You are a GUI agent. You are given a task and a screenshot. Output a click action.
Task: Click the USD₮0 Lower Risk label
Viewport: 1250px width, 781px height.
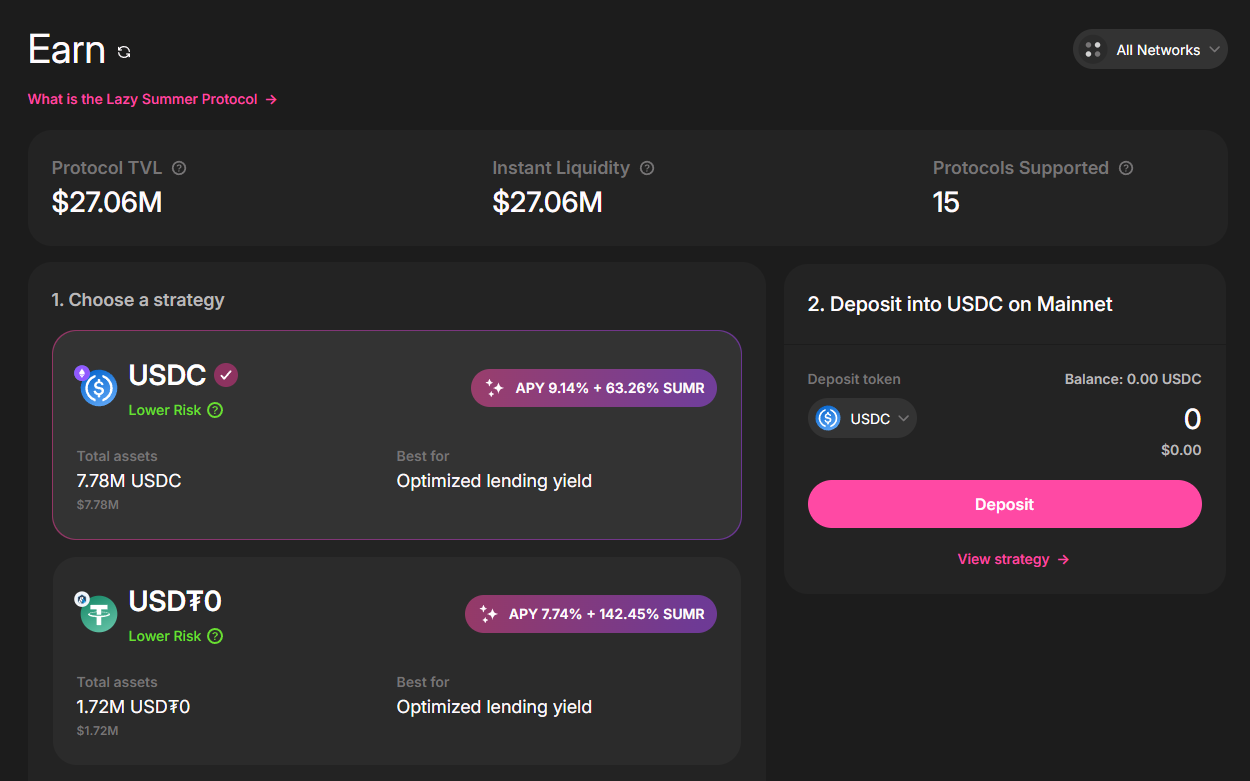pyautogui.click(x=165, y=636)
